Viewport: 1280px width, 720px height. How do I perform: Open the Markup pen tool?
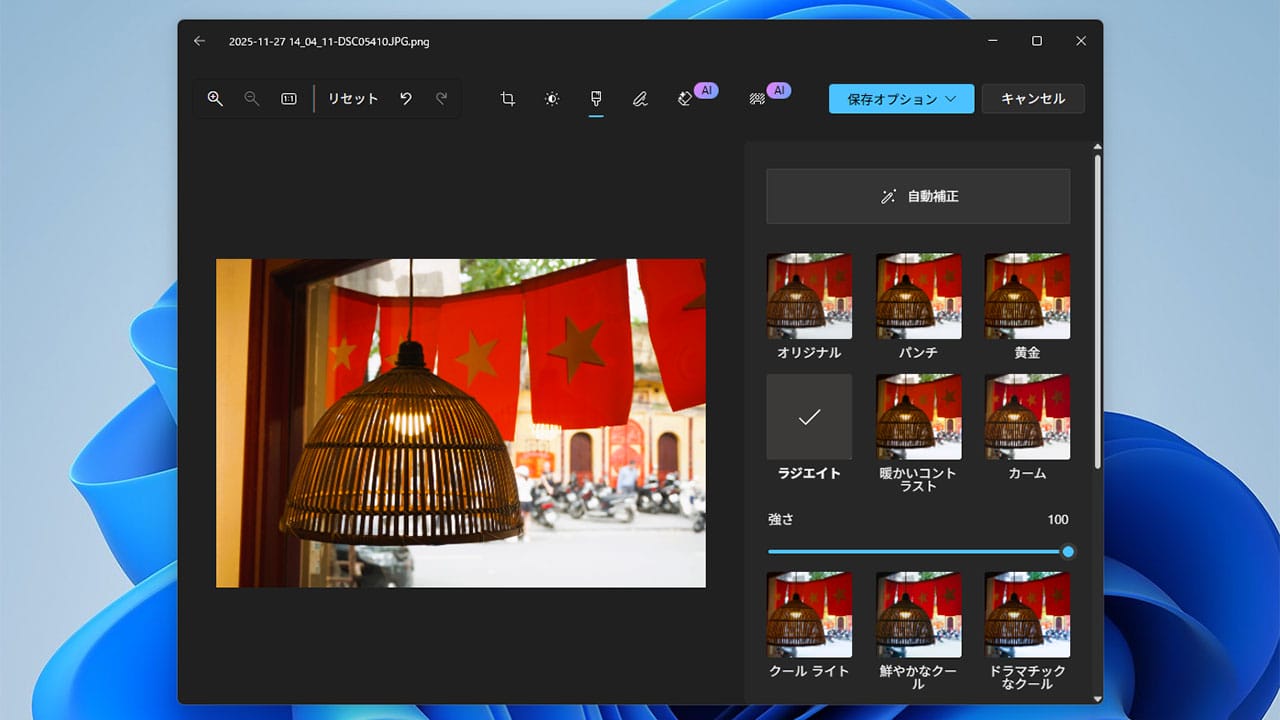[x=640, y=98]
